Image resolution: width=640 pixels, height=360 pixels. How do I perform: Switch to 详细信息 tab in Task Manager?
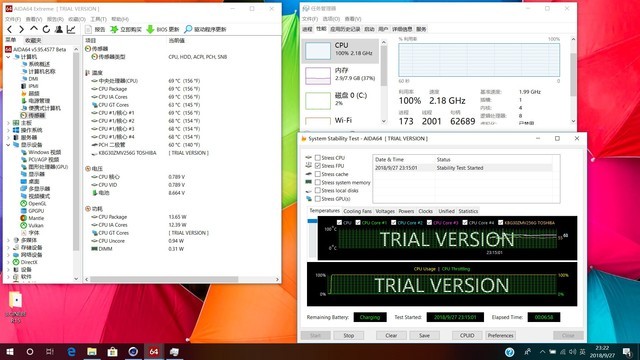pyautogui.click(x=402, y=29)
